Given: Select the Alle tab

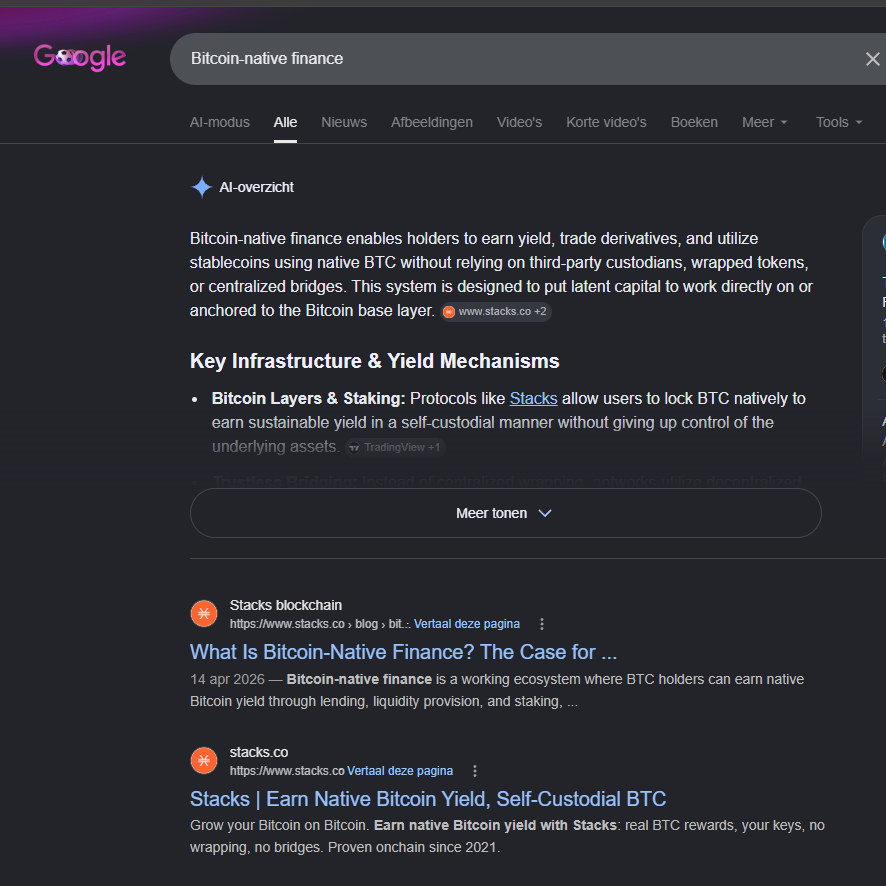Looking at the screenshot, I should (x=285, y=122).
